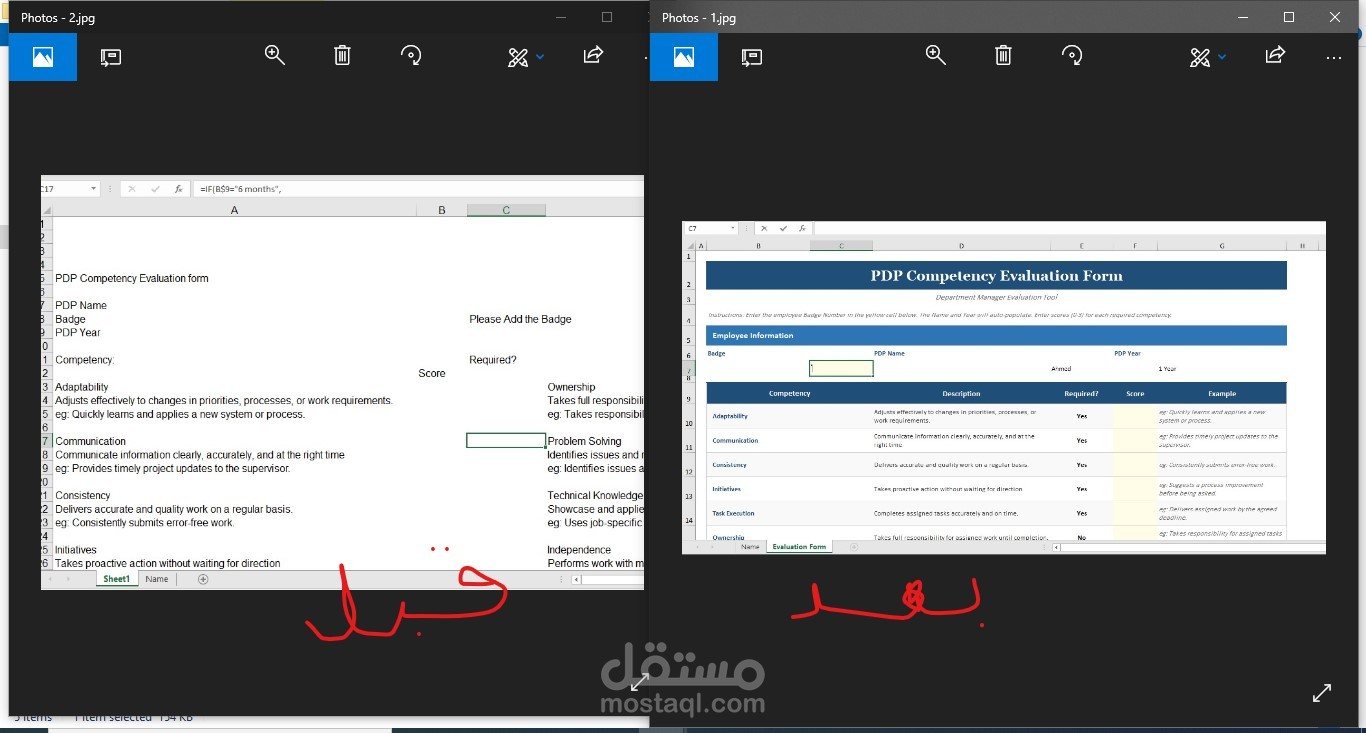Image resolution: width=1366 pixels, height=733 pixels.
Task: Click the "No" value in Ownership row
Action: click(1081, 537)
